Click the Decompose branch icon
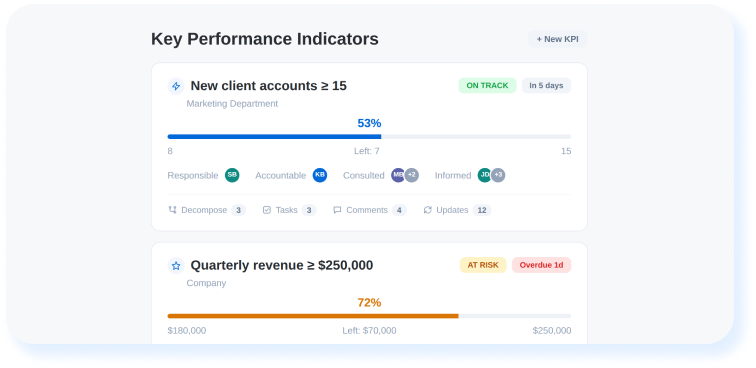This screenshot has height=368, width=756. click(x=172, y=210)
